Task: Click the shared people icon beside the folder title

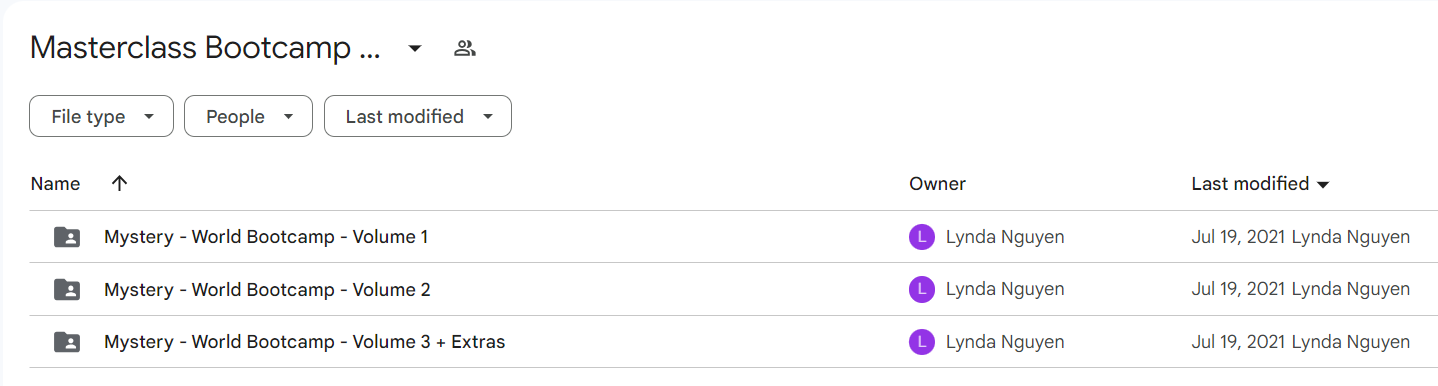Action: tap(464, 48)
